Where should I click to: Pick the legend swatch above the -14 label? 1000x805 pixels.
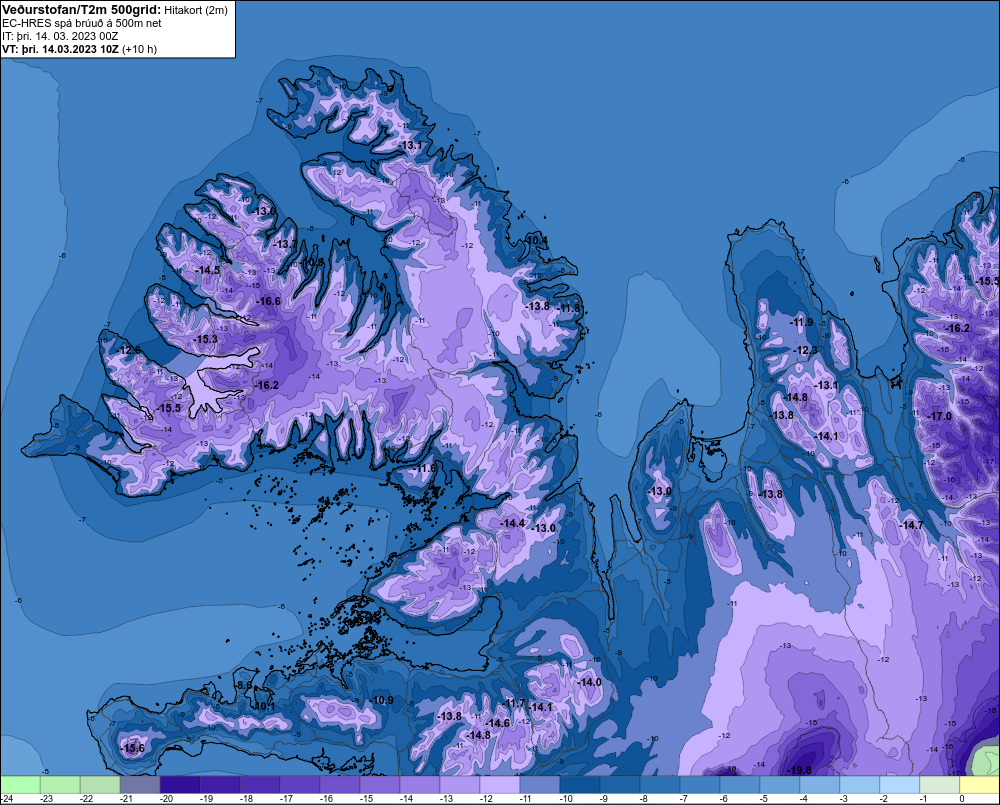tap(420, 784)
